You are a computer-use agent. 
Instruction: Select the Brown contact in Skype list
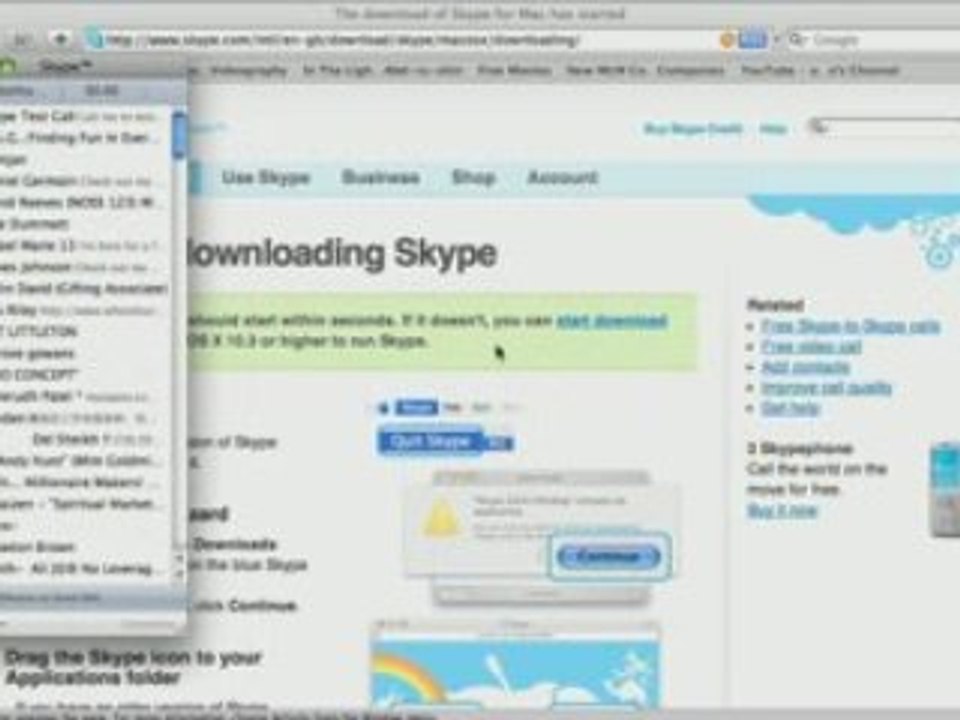86,547
